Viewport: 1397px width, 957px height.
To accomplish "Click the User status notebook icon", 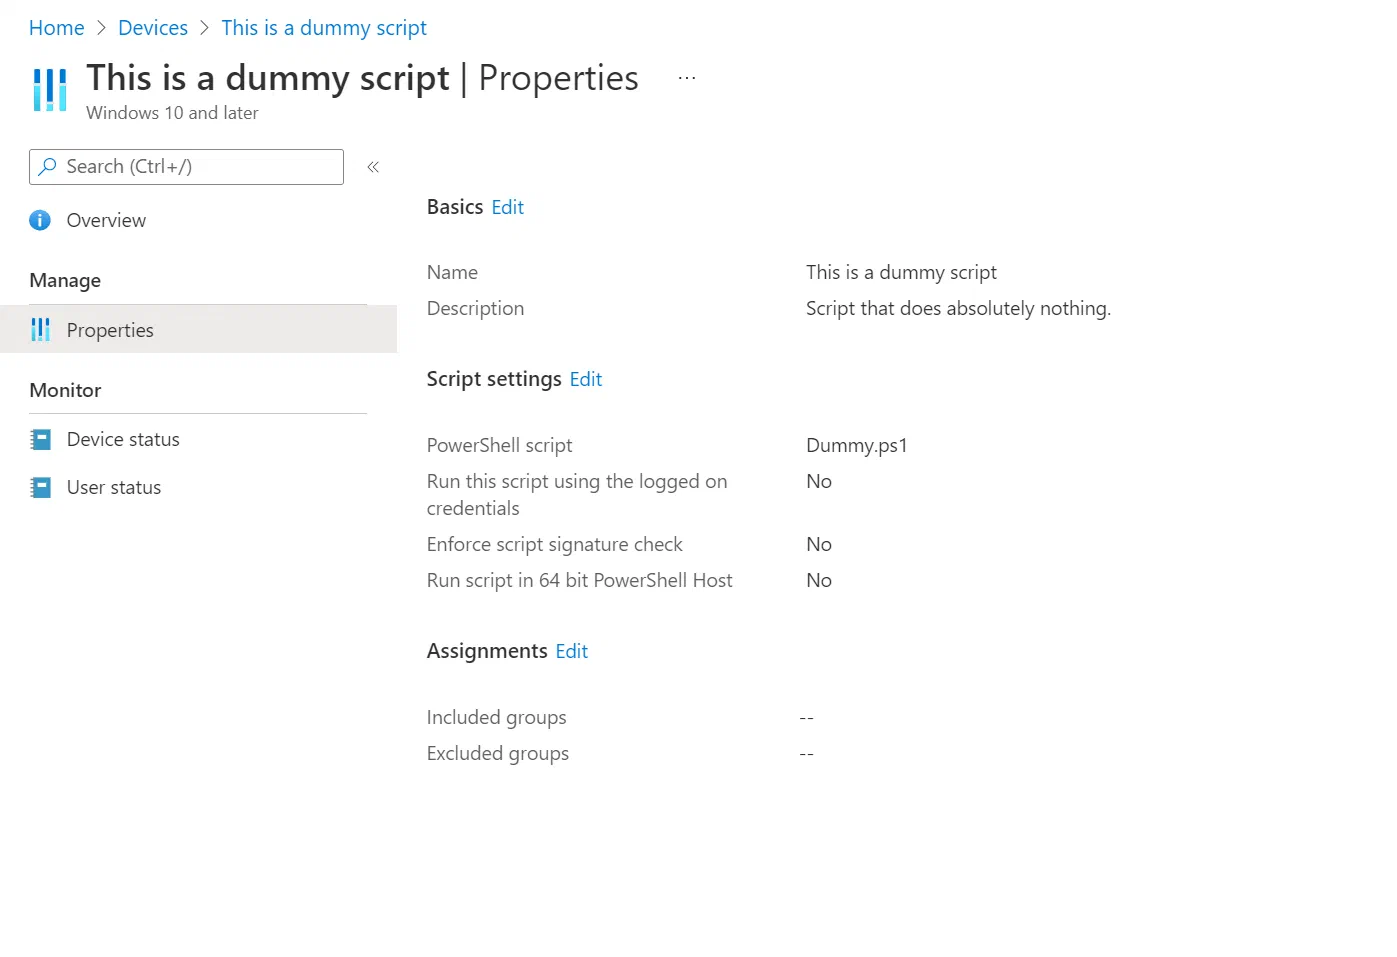I will coord(40,487).
